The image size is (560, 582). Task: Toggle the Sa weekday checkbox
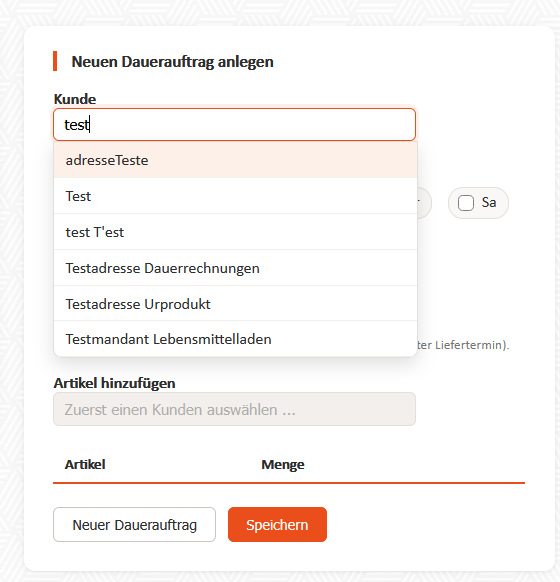click(466, 203)
